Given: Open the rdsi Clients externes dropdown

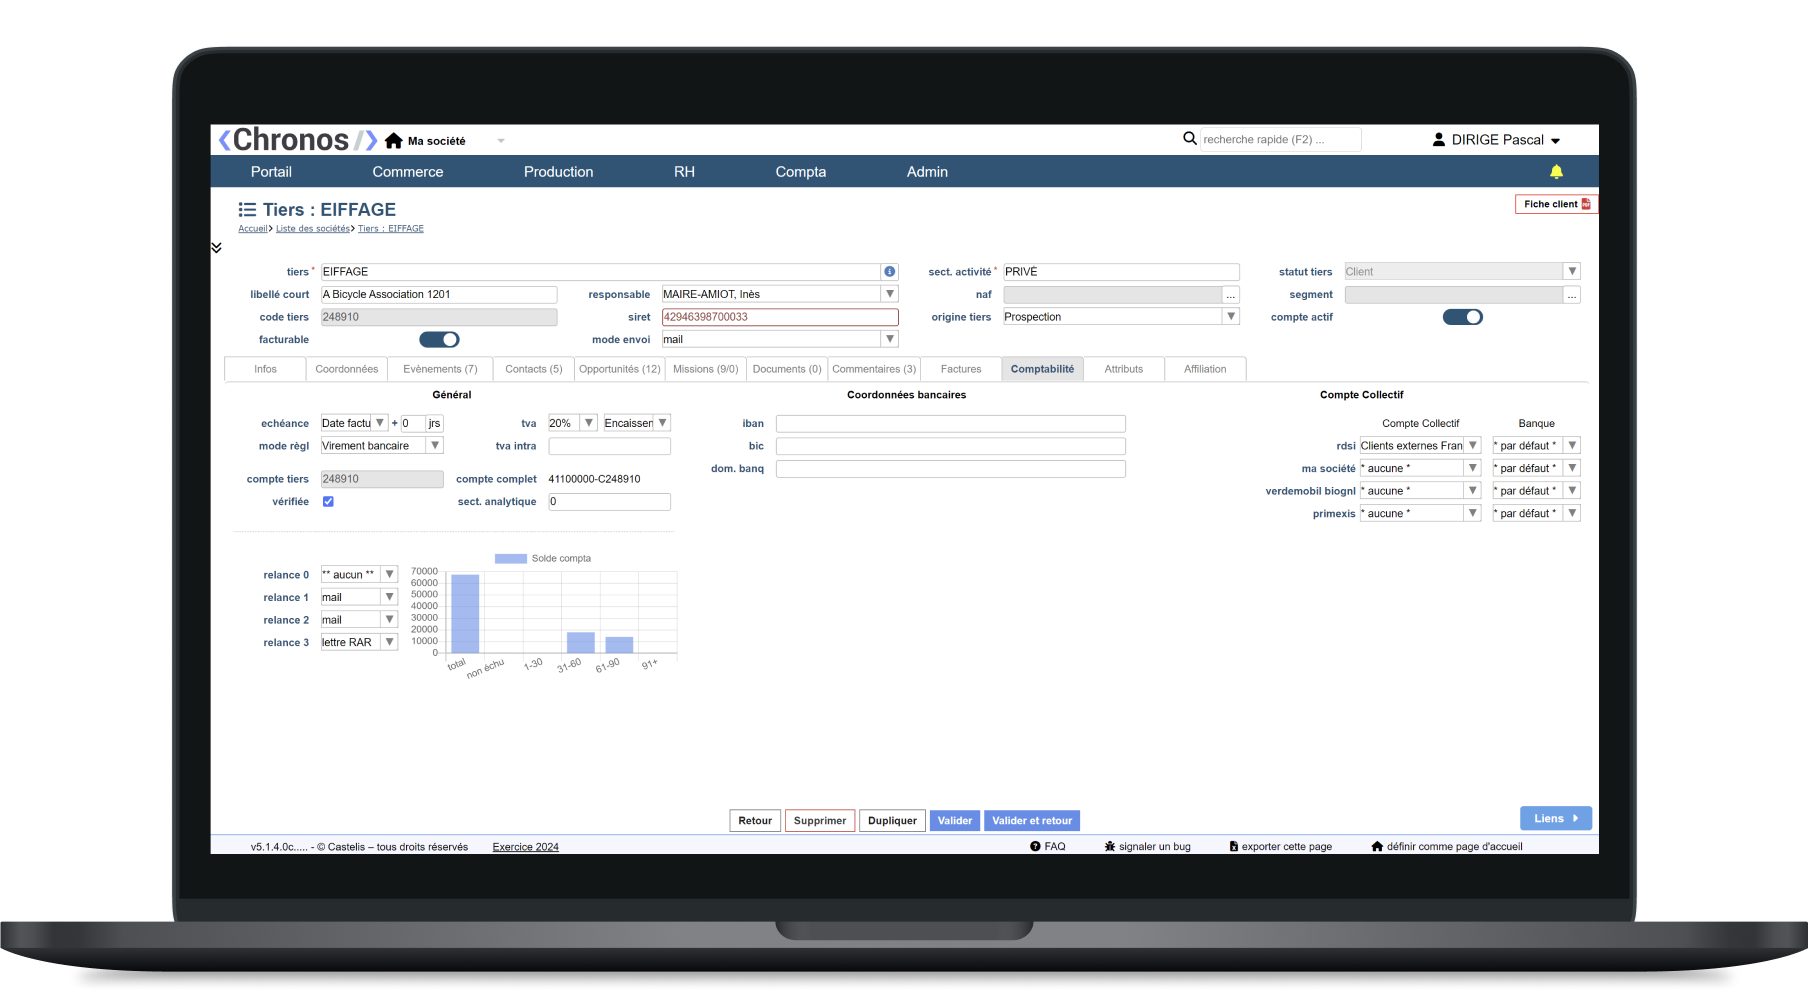Looking at the screenshot, I should [x=1472, y=446].
